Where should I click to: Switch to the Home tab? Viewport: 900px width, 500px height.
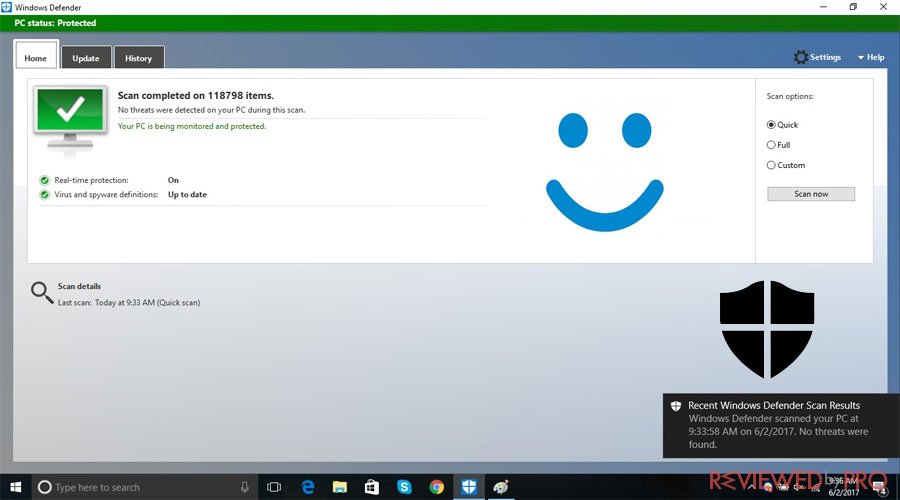point(36,55)
